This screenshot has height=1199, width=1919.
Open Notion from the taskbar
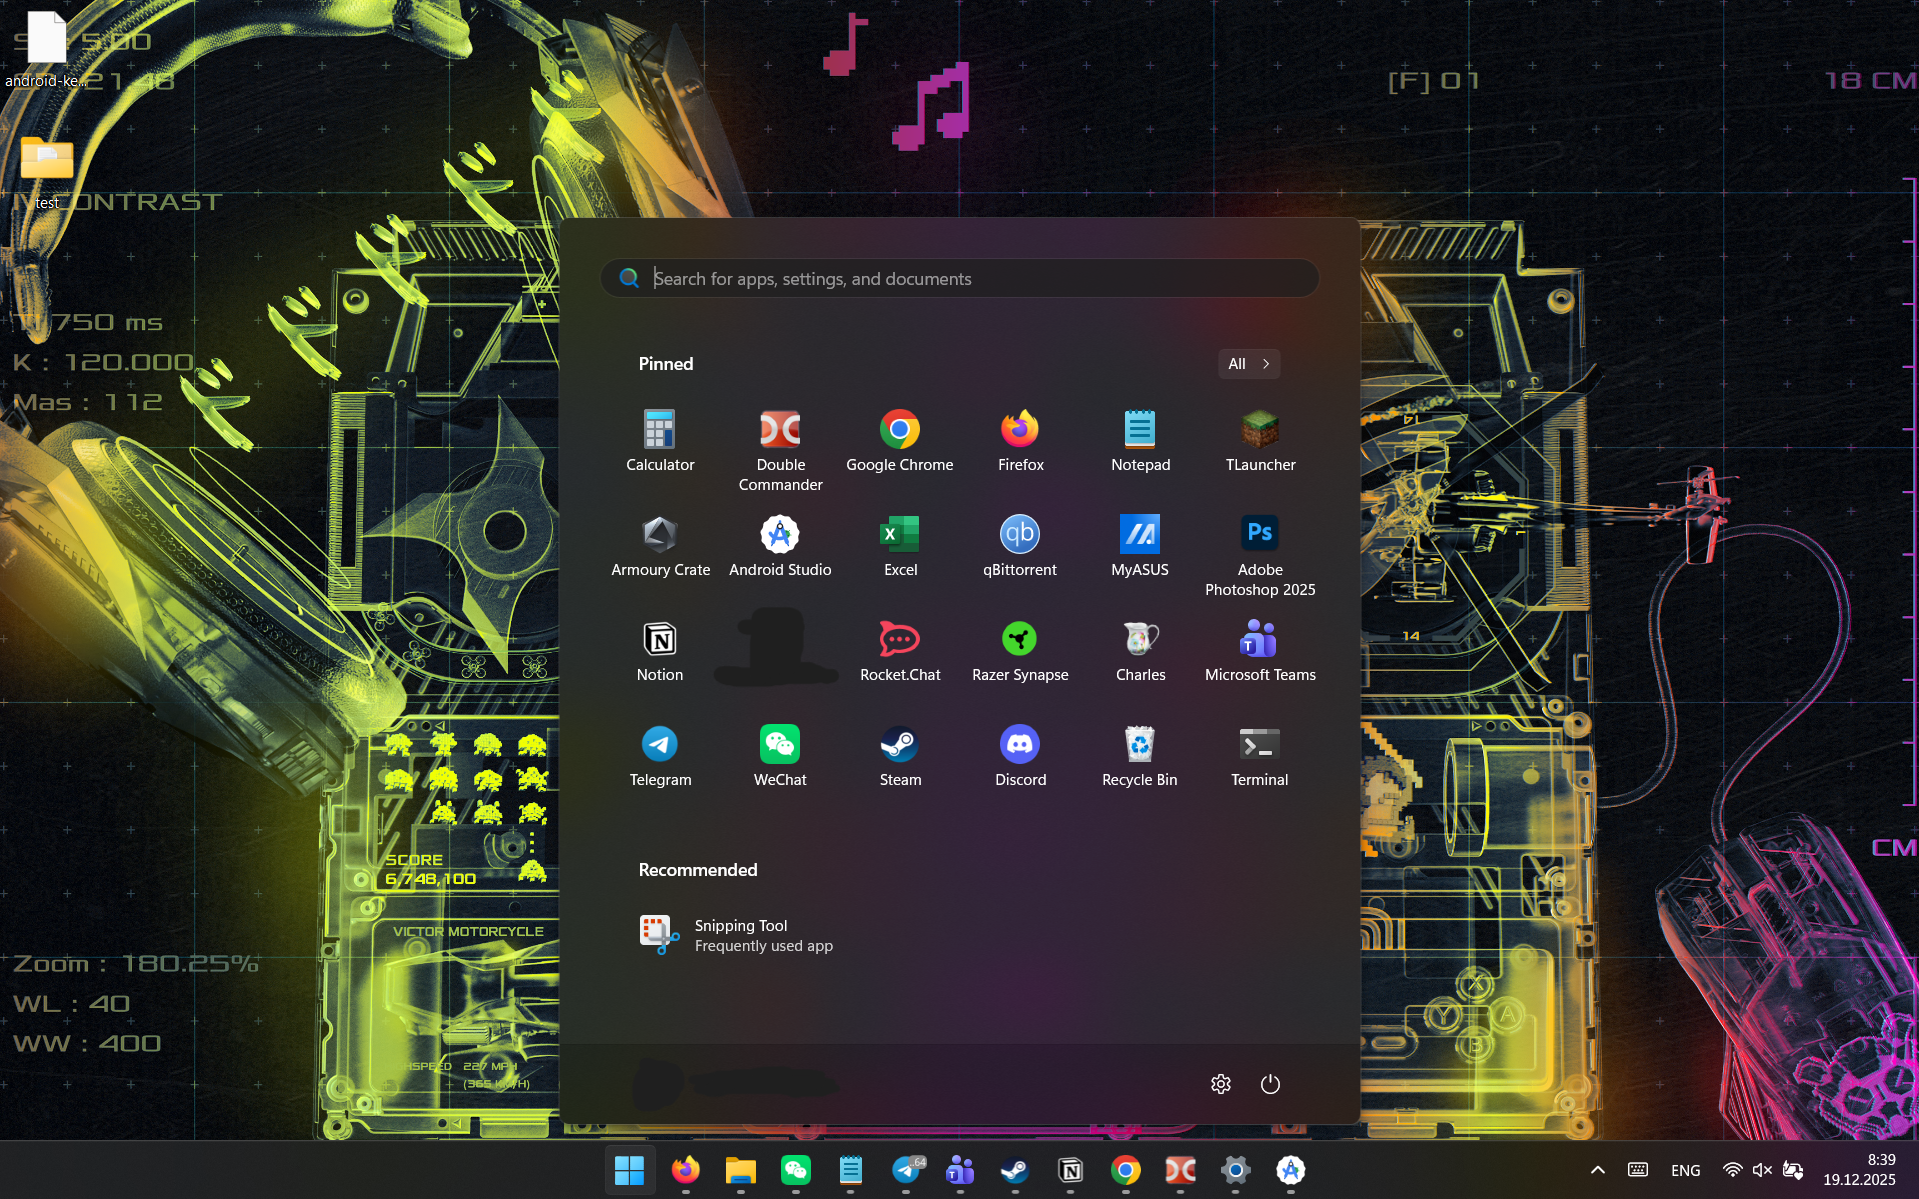coord(1070,1170)
